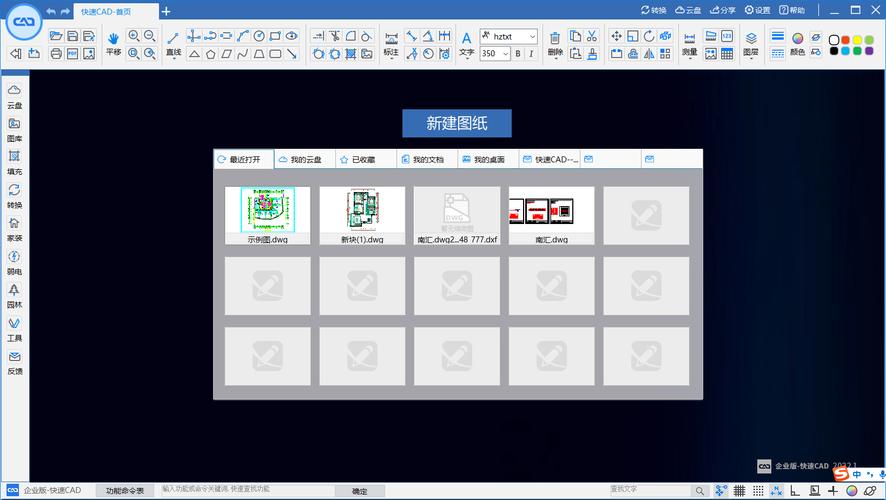Click Convert (转换) in left sidebar
Screen dimensions: 886x500
pos(14,195)
